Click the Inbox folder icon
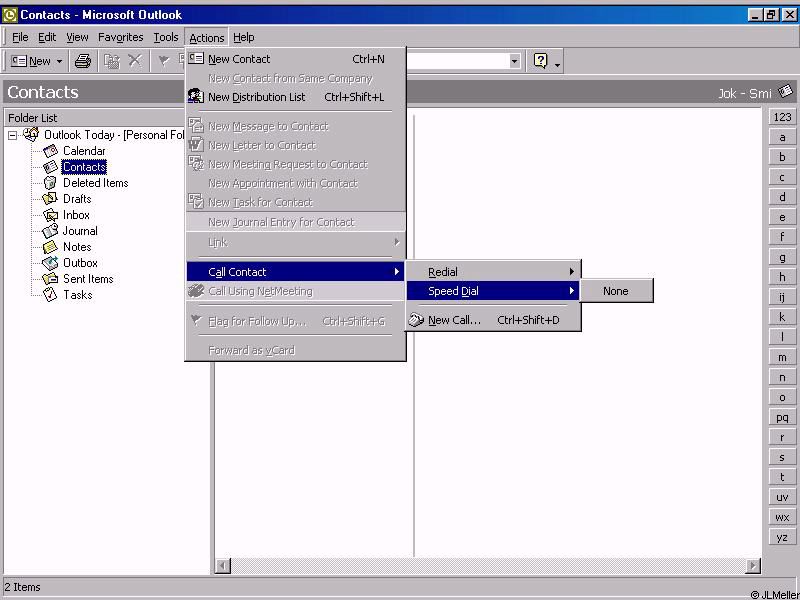The image size is (800, 600). coord(51,215)
